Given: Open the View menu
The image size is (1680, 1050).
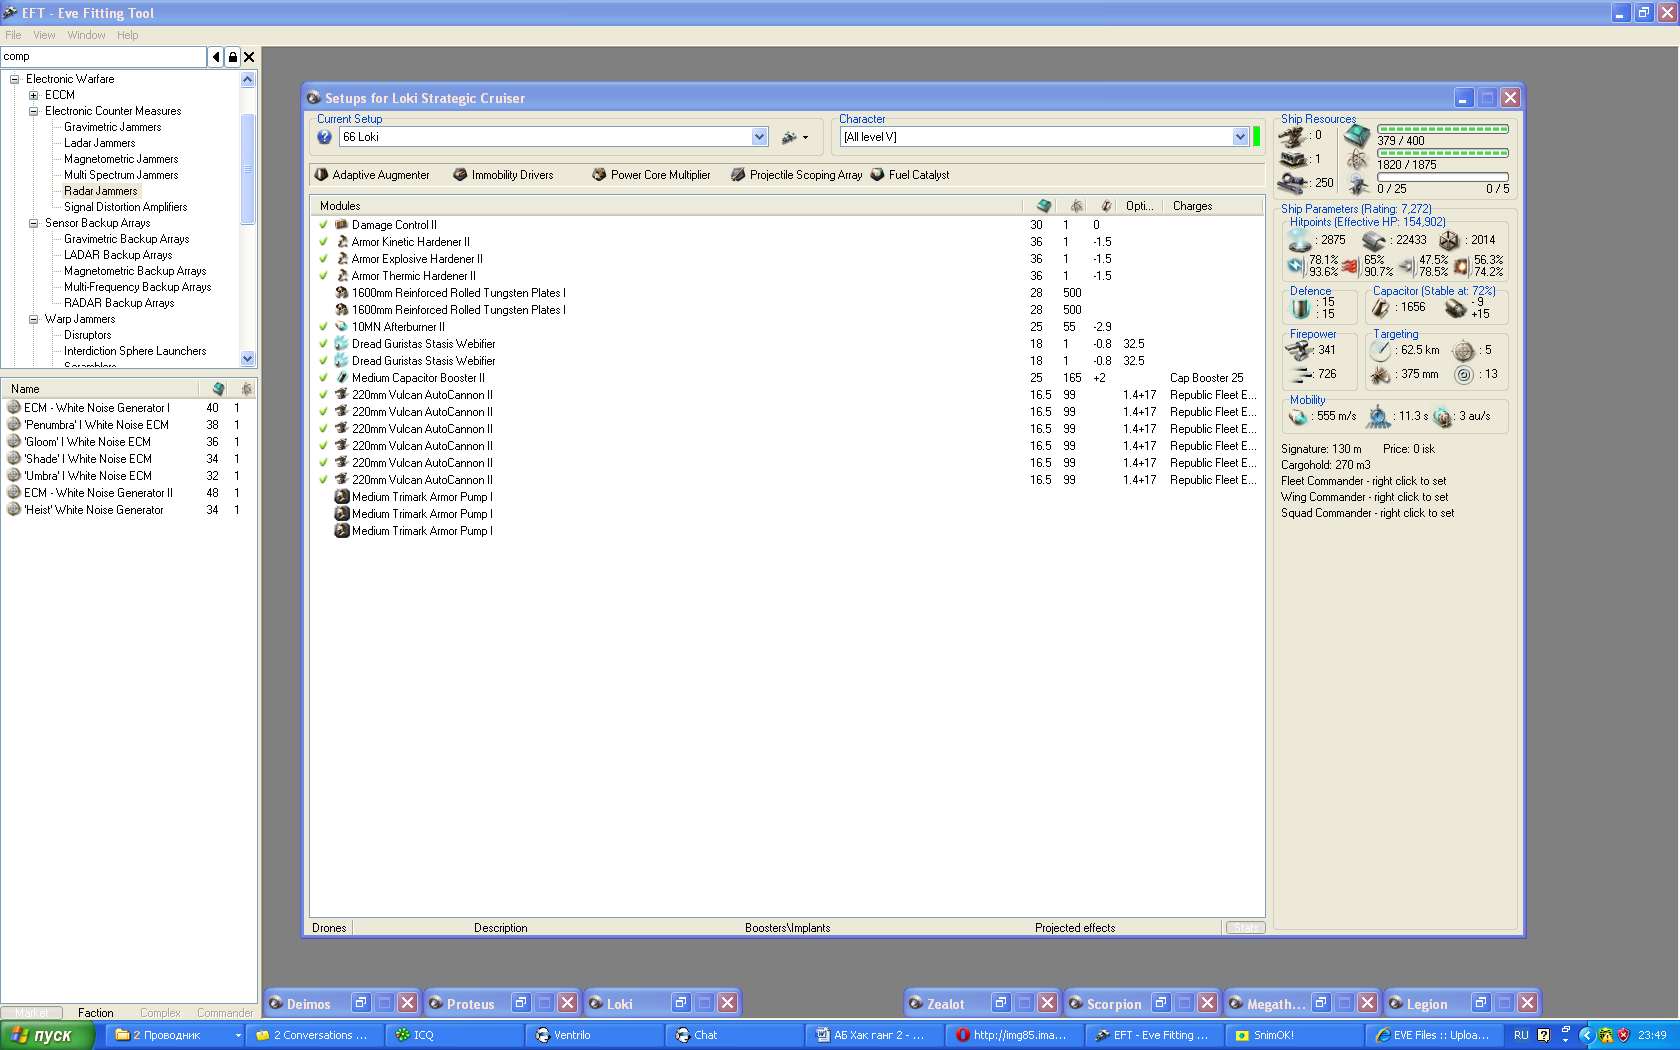Looking at the screenshot, I should 44,35.
